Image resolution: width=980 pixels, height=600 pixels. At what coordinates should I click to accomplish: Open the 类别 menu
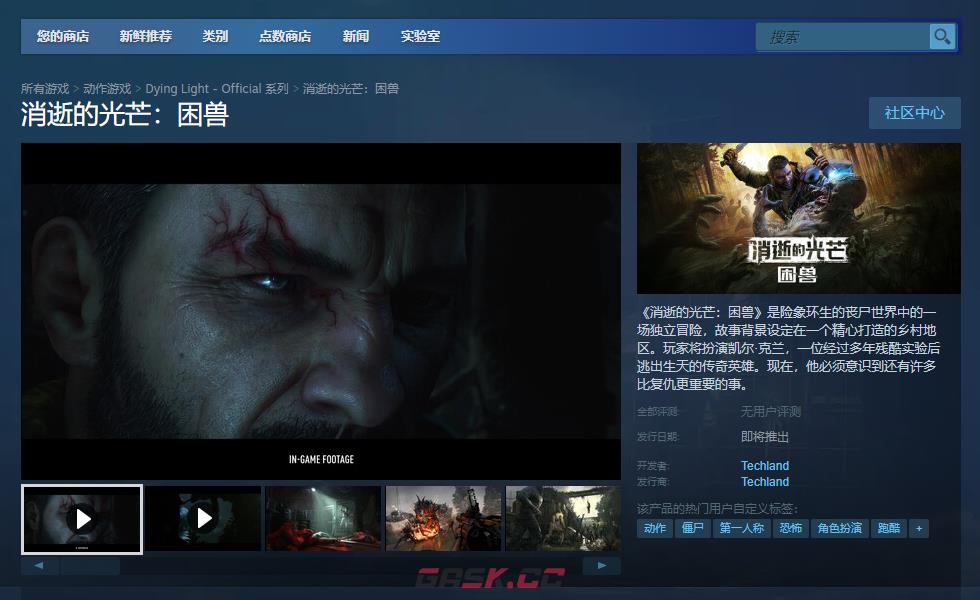pyautogui.click(x=215, y=36)
